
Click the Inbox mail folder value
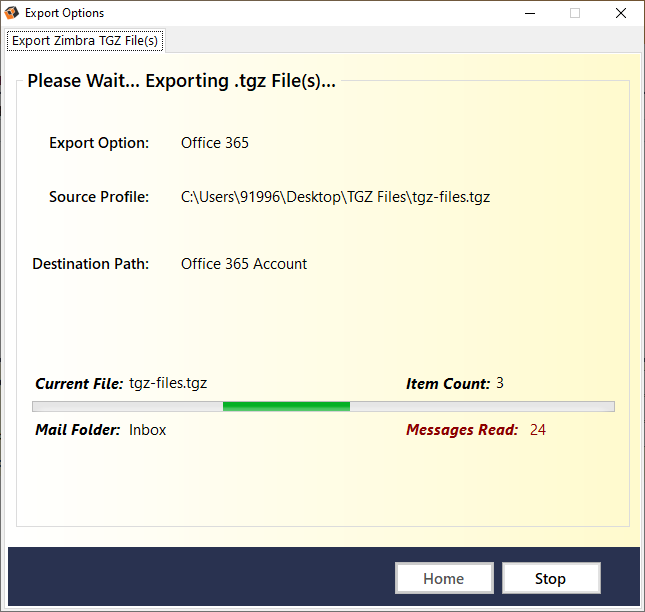click(x=148, y=430)
